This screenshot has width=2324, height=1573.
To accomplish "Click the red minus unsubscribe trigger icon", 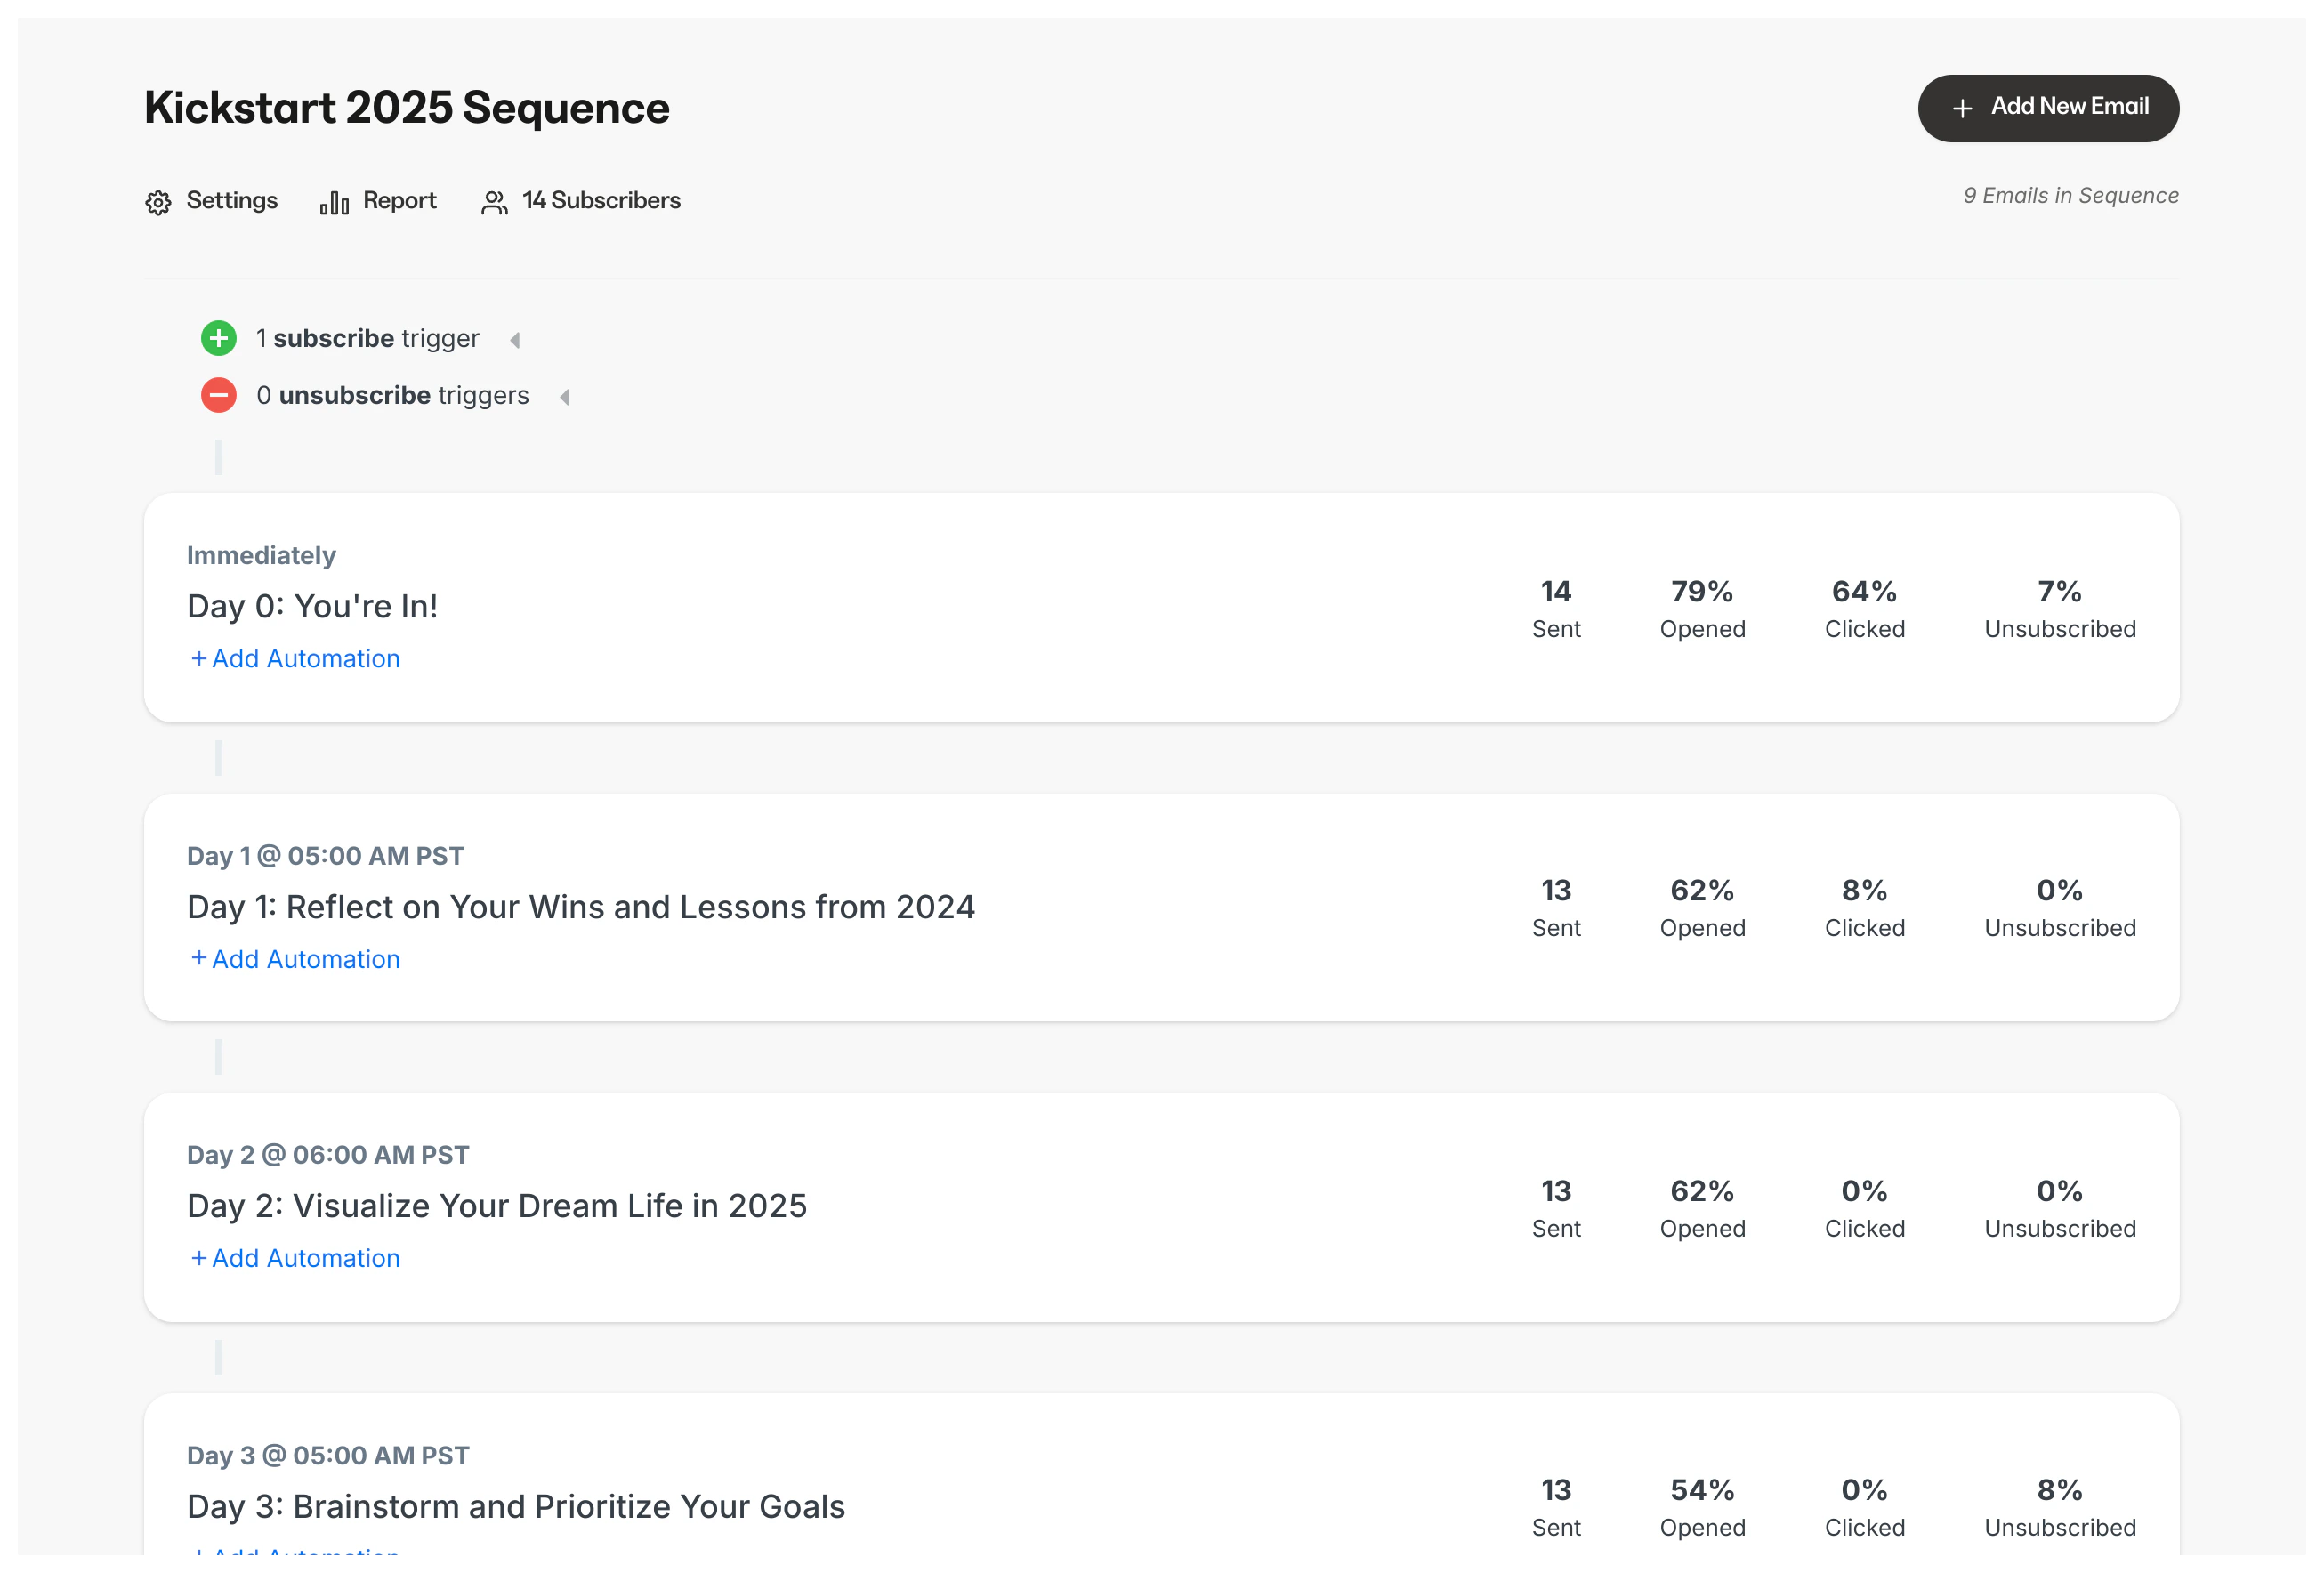I will pyautogui.click(x=218, y=395).
